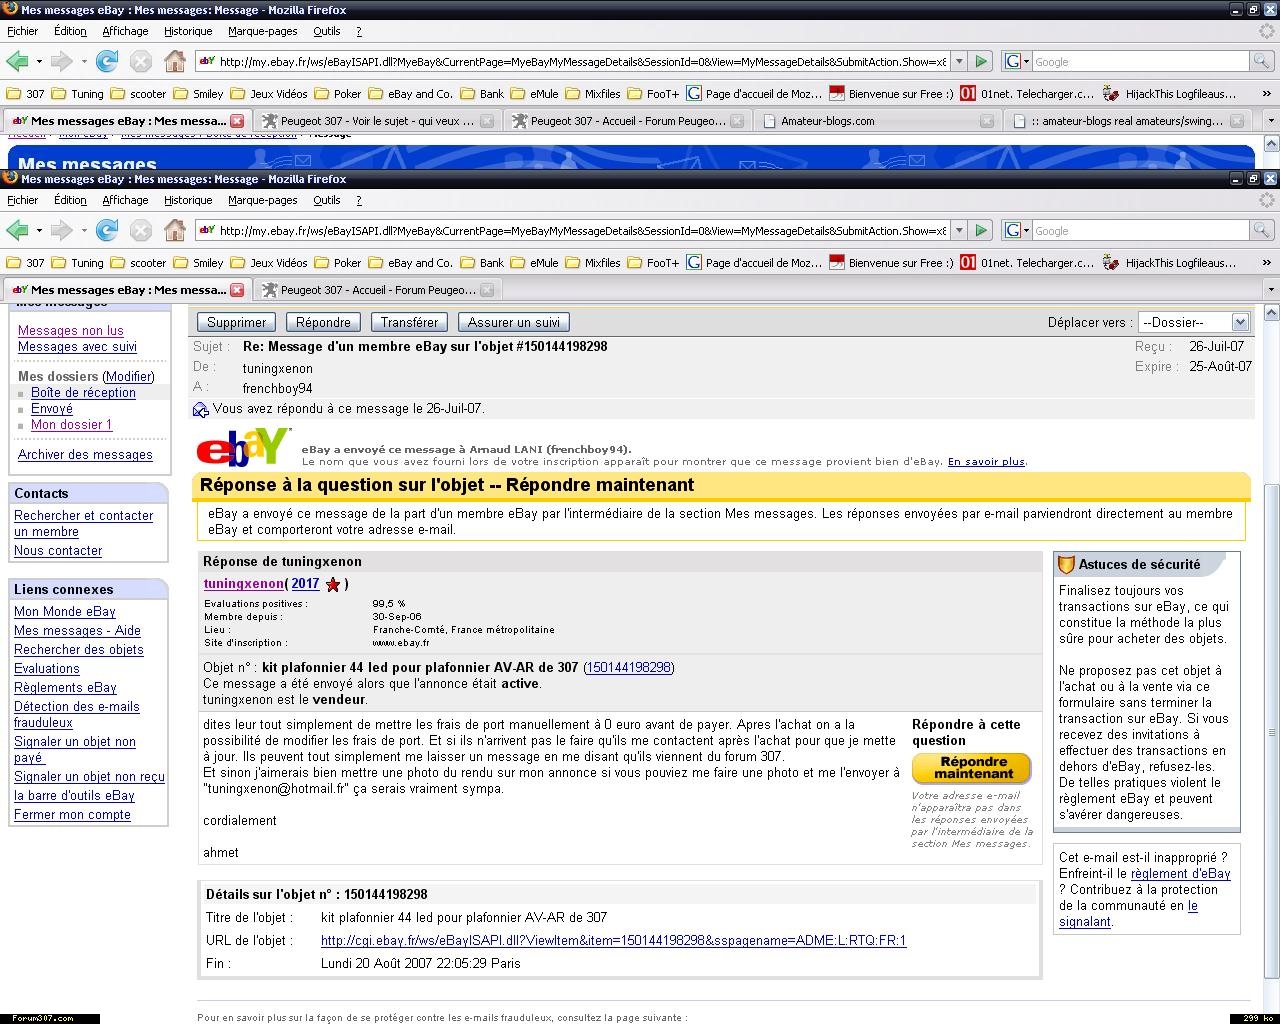
Task: Open '01net. Telecharger' bookmark in front window
Action: click(1027, 263)
